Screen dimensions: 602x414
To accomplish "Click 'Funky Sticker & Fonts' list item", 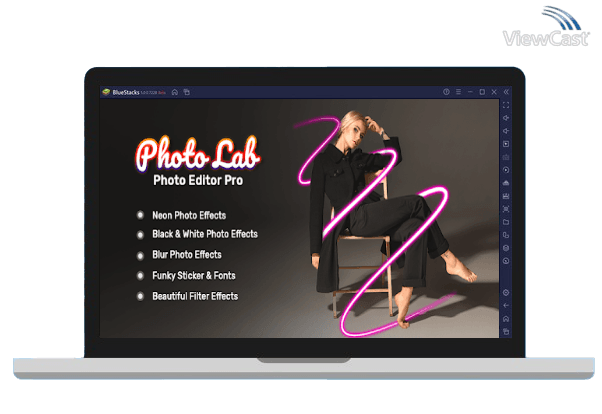I will pyautogui.click(x=194, y=275).
